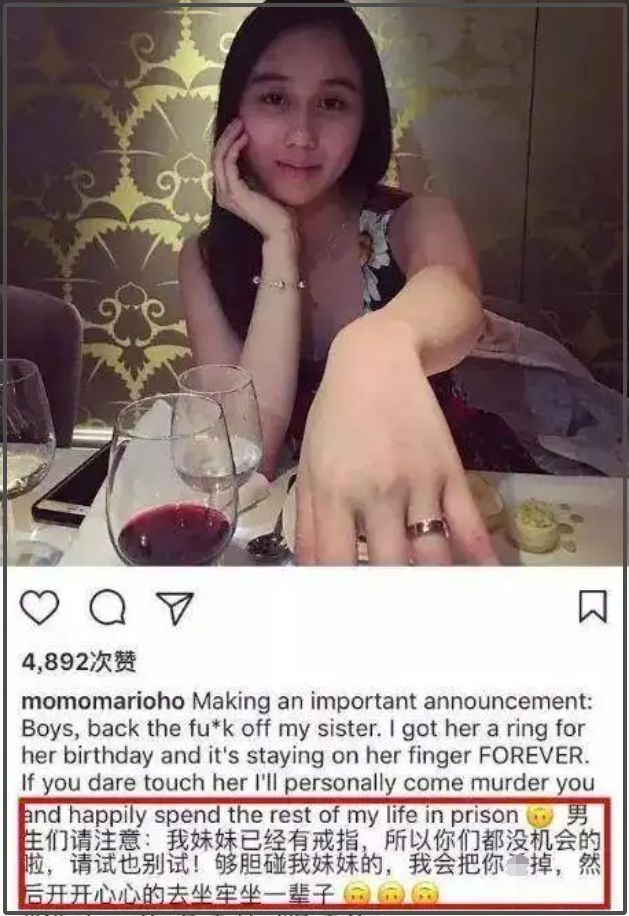This screenshot has width=629, height=916.
Task: Share the post using paper plane icon
Action: click(174, 607)
